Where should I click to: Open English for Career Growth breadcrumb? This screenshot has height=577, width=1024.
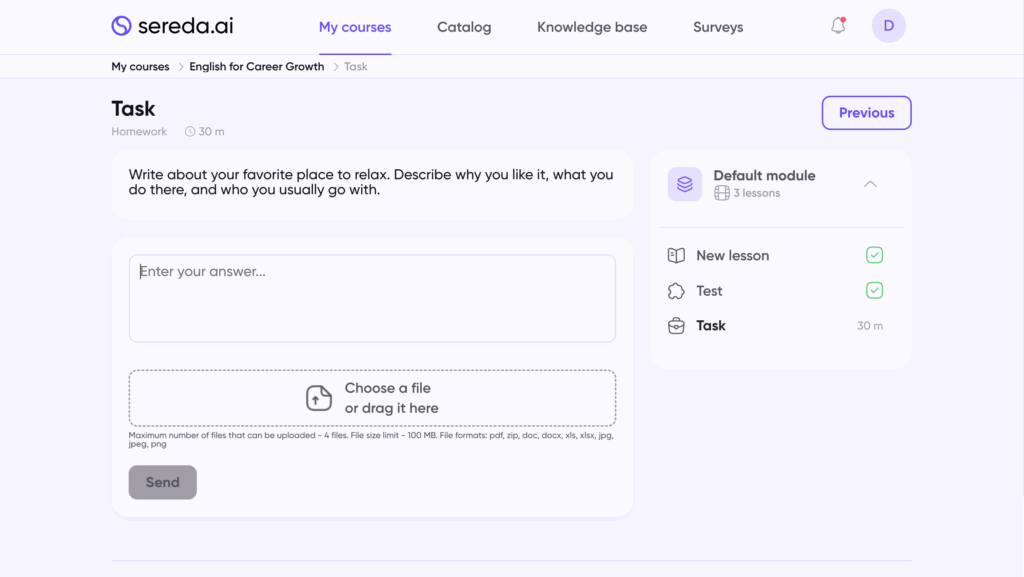(x=257, y=67)
